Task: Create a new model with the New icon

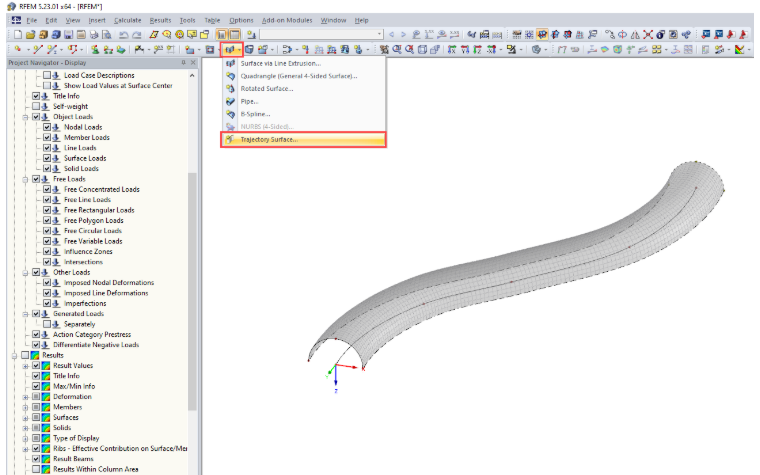Action: pyautogui.click(x=18, y=35)
